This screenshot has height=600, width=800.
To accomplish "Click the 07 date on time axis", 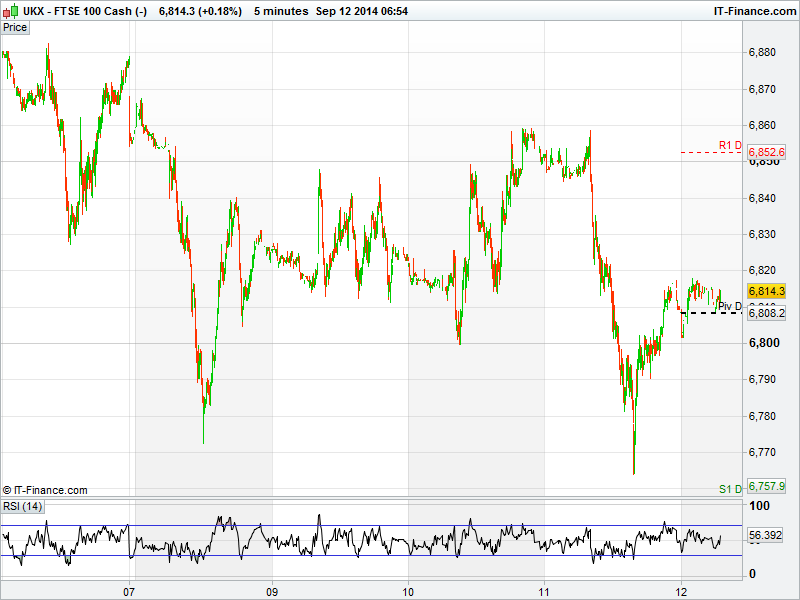I will [x=130, y=589].
